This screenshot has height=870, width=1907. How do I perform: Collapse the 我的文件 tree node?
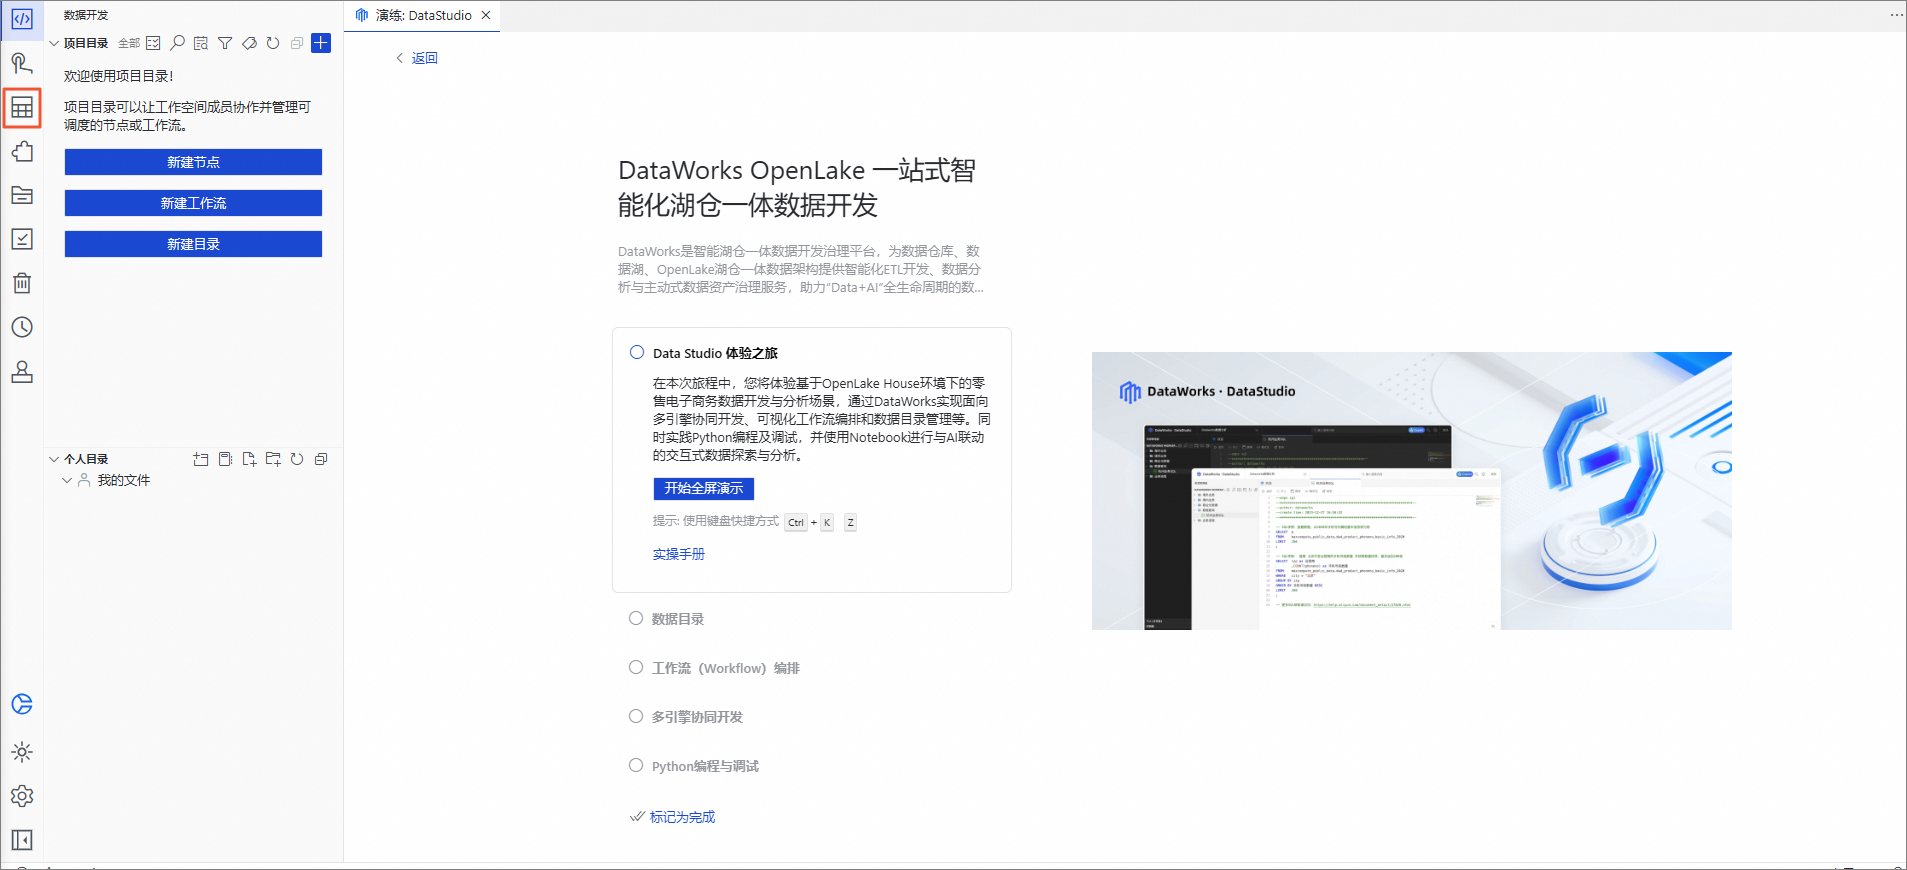[67, 480]
